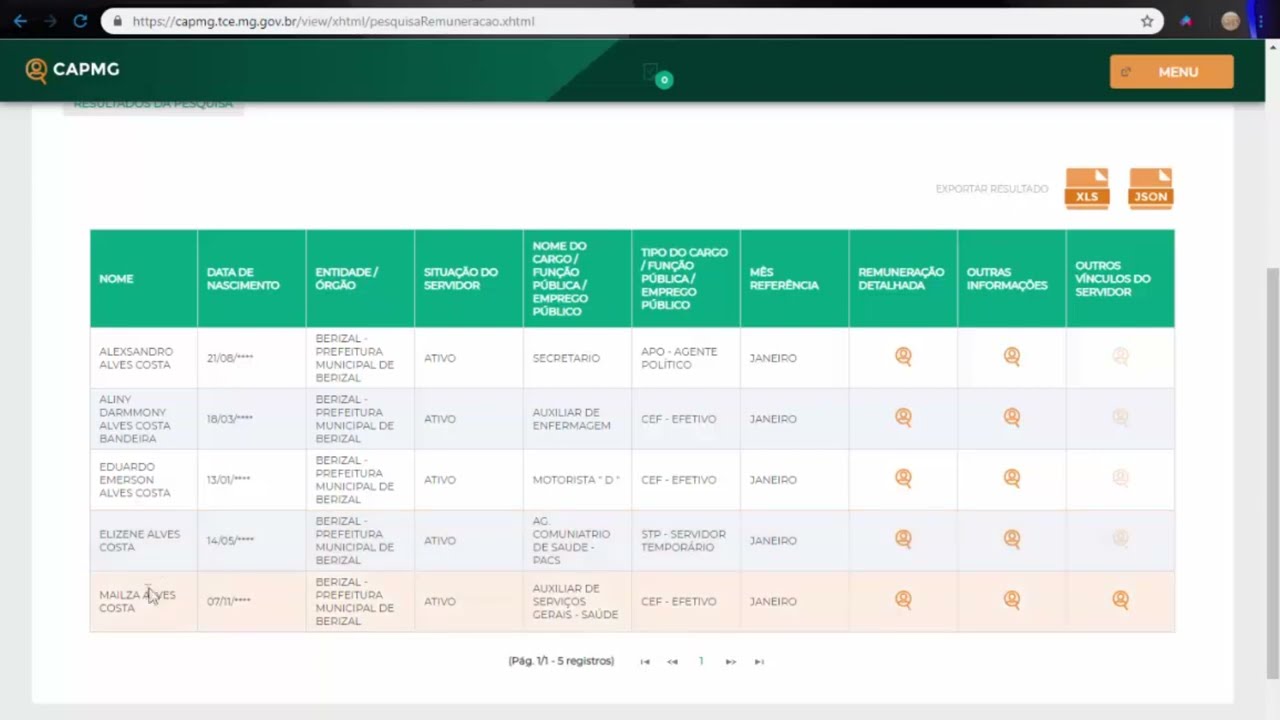The image size is (1280, 720).
Task: Go to previous results page
Action: [x=673, y=661]
